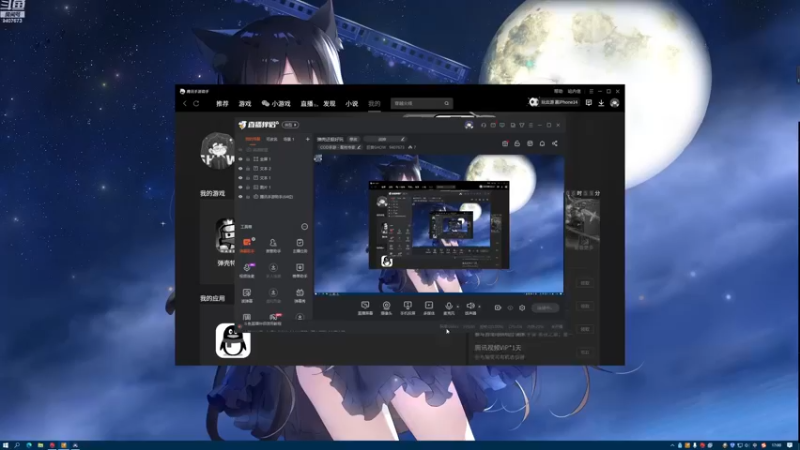Open the orange highlighted tool in 工具箱
The image size is (800, 450).
(247, 245)
